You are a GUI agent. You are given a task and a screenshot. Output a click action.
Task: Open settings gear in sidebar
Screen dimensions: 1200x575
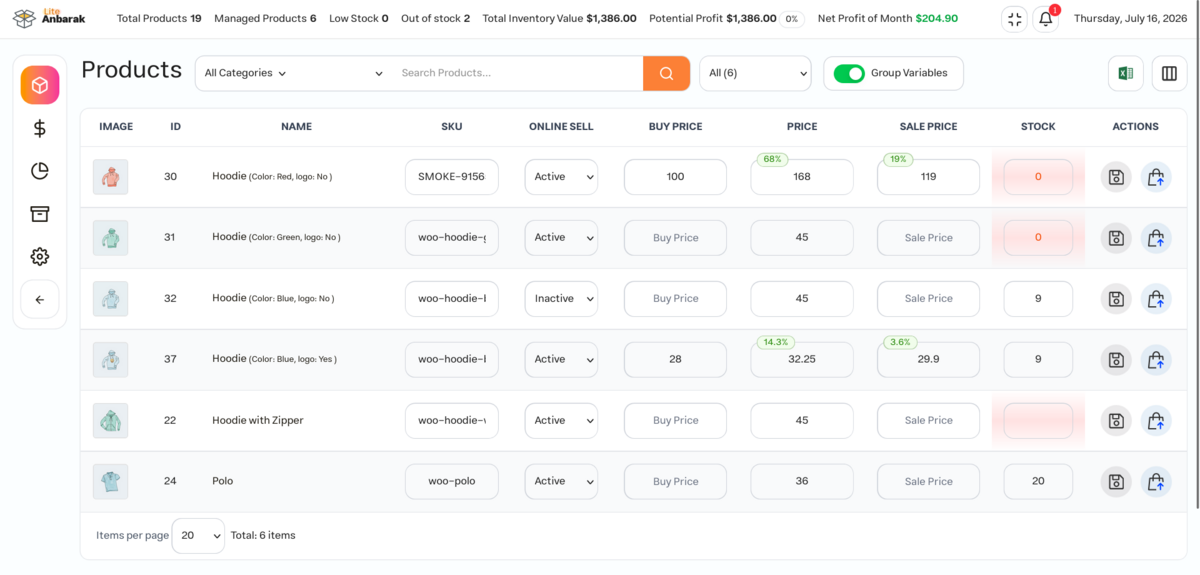click(x=40, y=257)
